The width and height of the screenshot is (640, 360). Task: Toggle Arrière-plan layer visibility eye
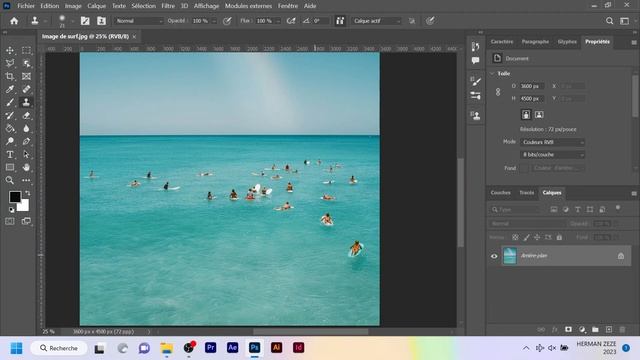pos(494,256)
